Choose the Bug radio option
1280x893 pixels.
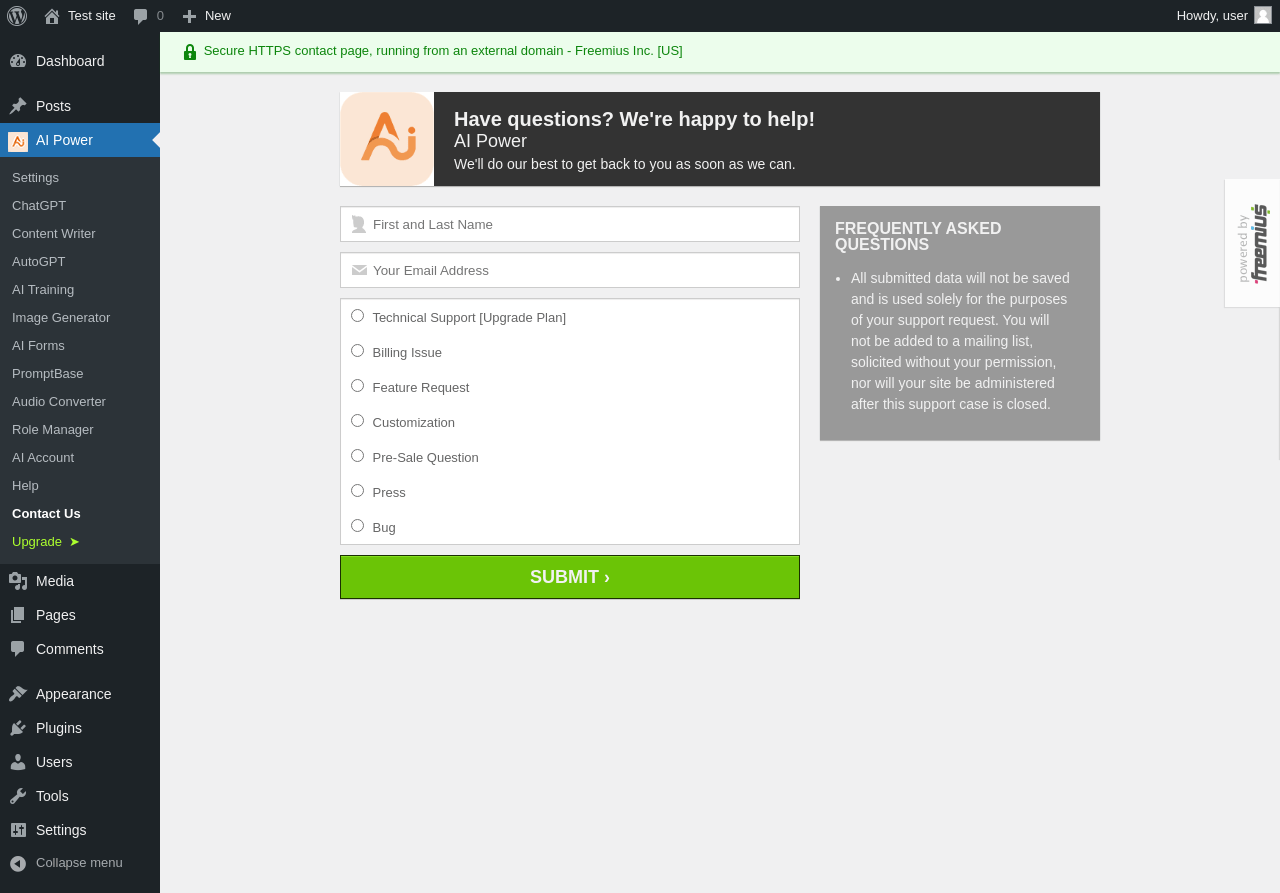pyautogui.click(x=357, y=526)
